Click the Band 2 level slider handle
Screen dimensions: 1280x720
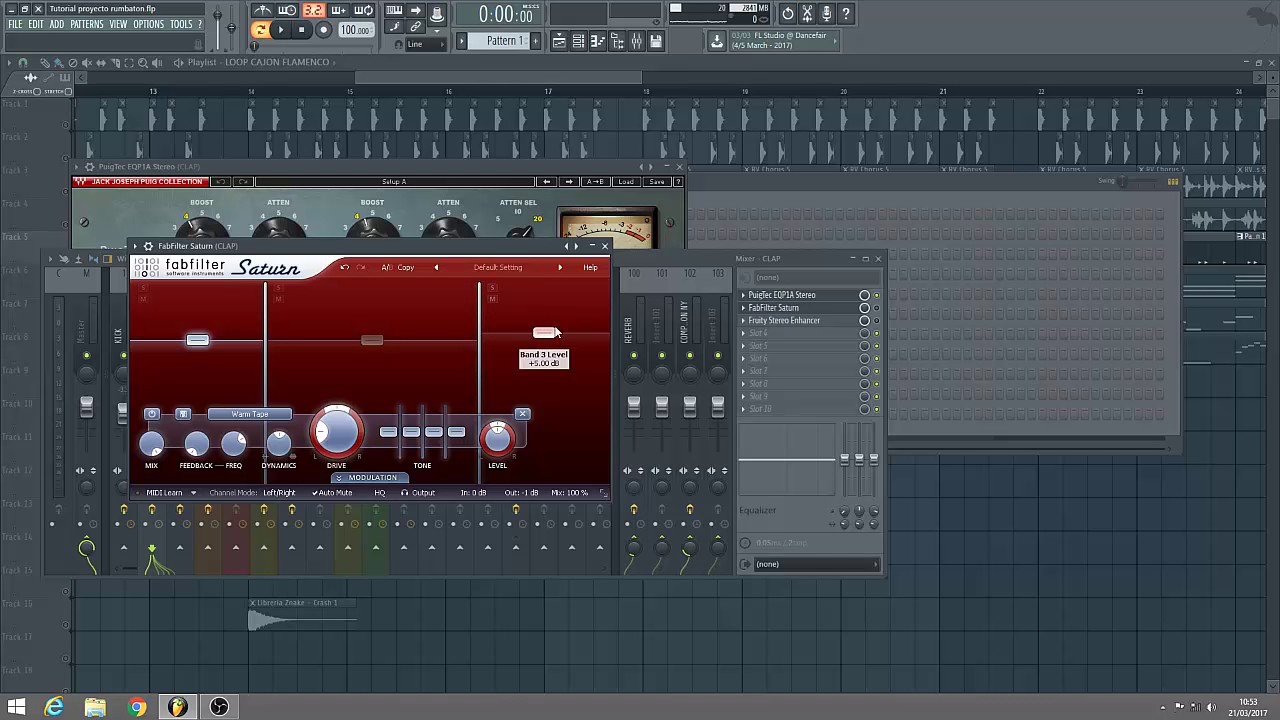tap(372, 340)
